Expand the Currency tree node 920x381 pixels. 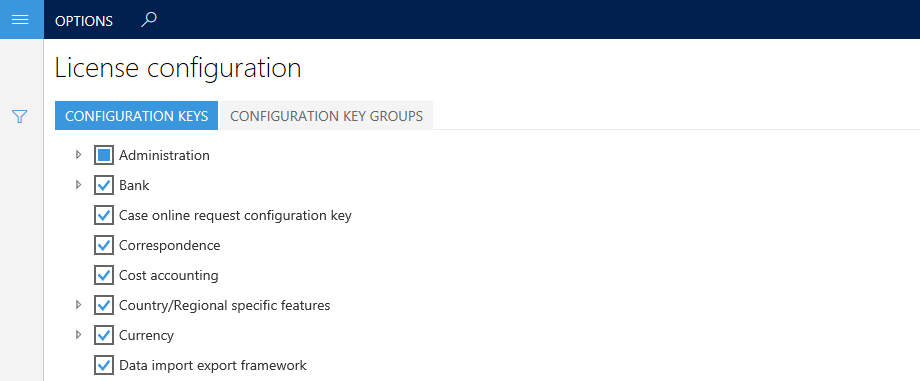(x=78, y=335)
